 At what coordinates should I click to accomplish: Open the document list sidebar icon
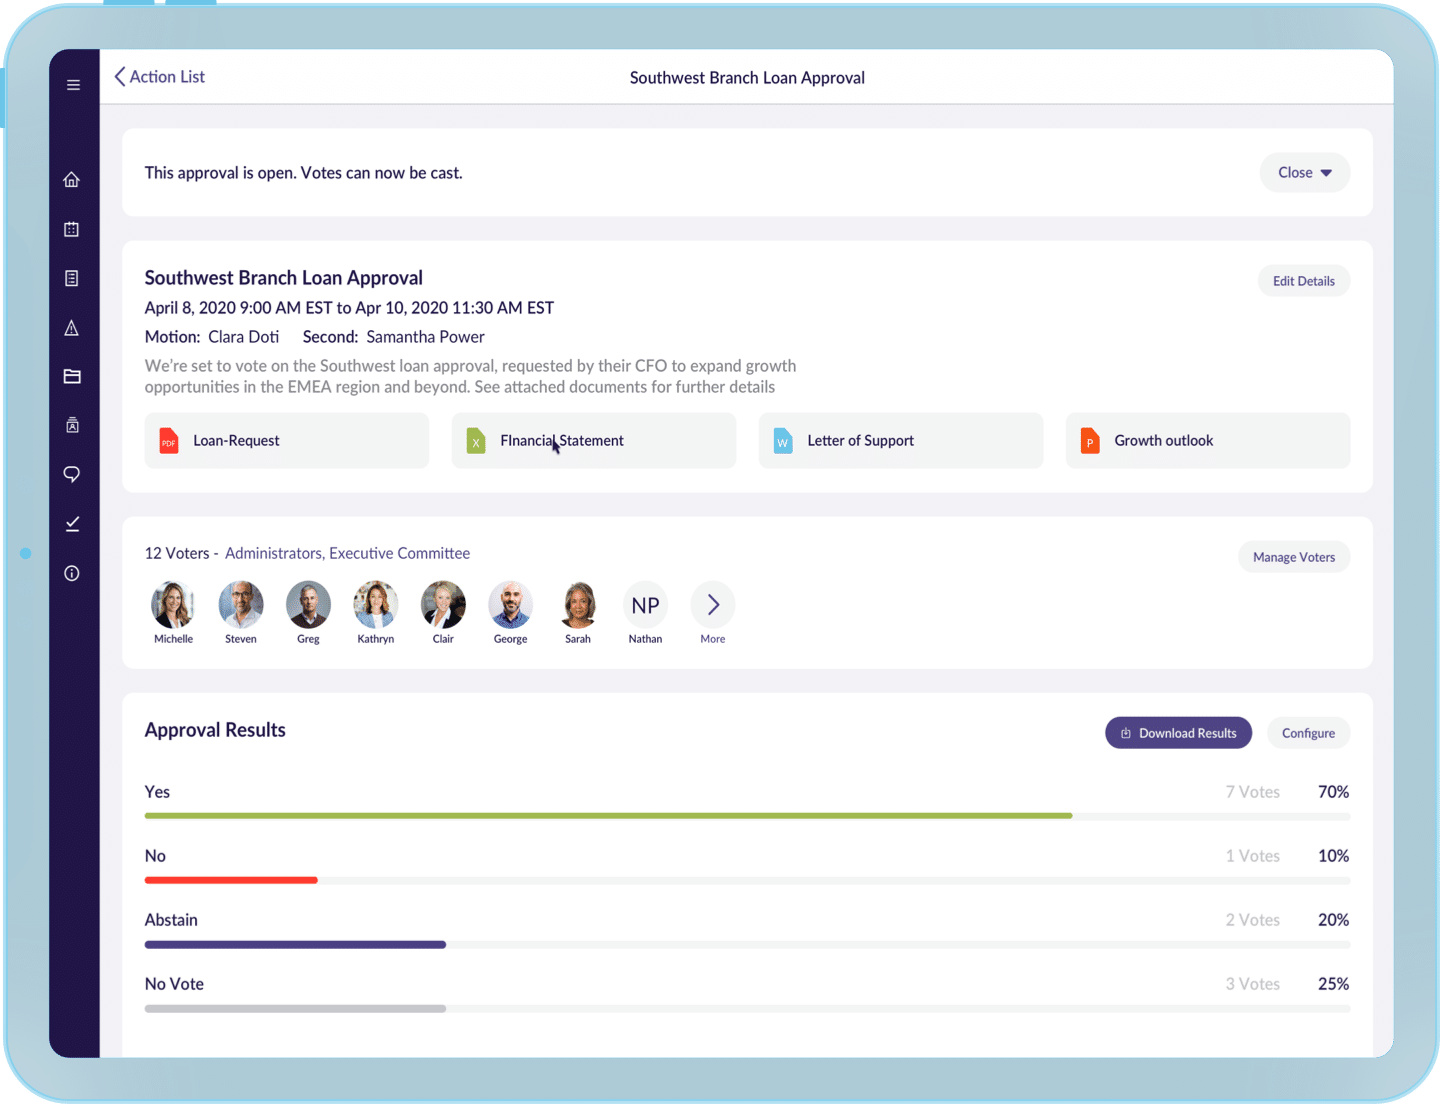pos(72,278)
